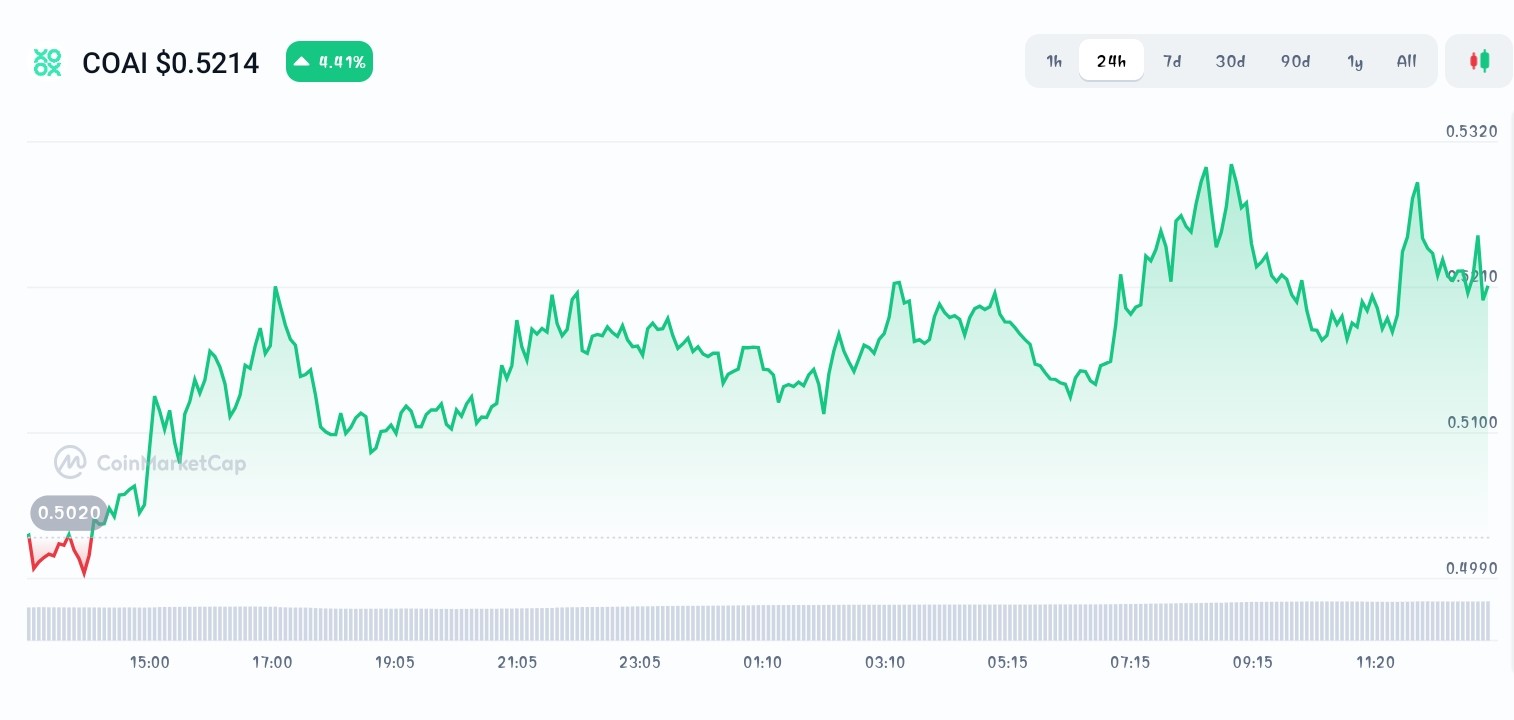This screenshot has width=1514, height=720.
Task: Switch chart to 30d range
Action: (x=1230, y=61)
